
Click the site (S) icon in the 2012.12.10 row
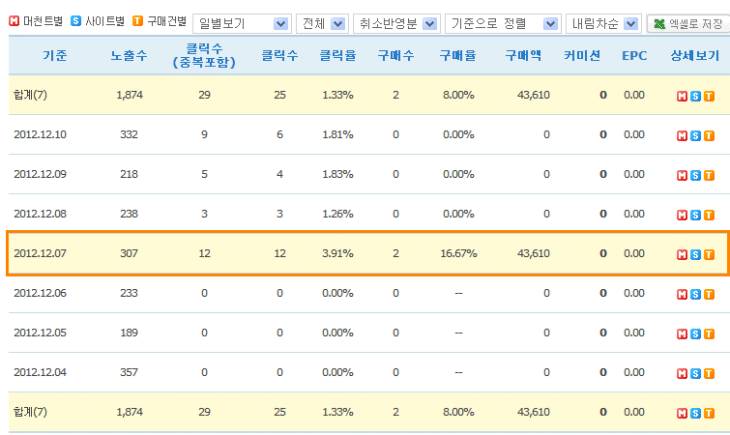[x=696, y=135]
